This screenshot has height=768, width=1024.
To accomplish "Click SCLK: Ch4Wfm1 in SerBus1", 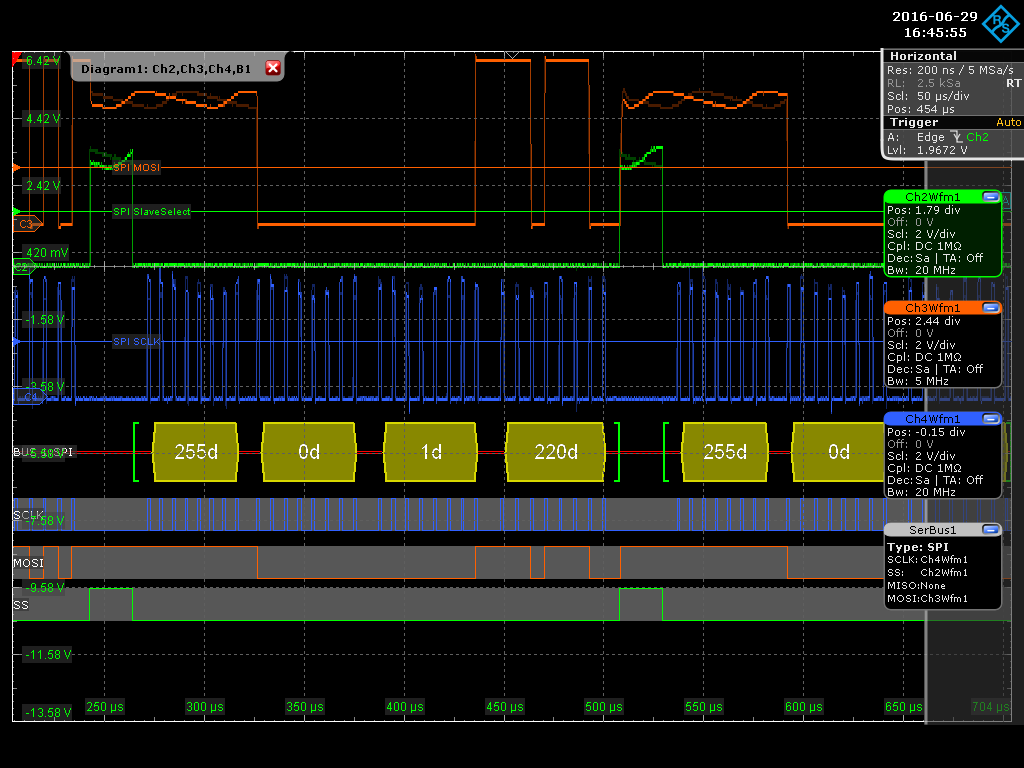I will [927, 560].
